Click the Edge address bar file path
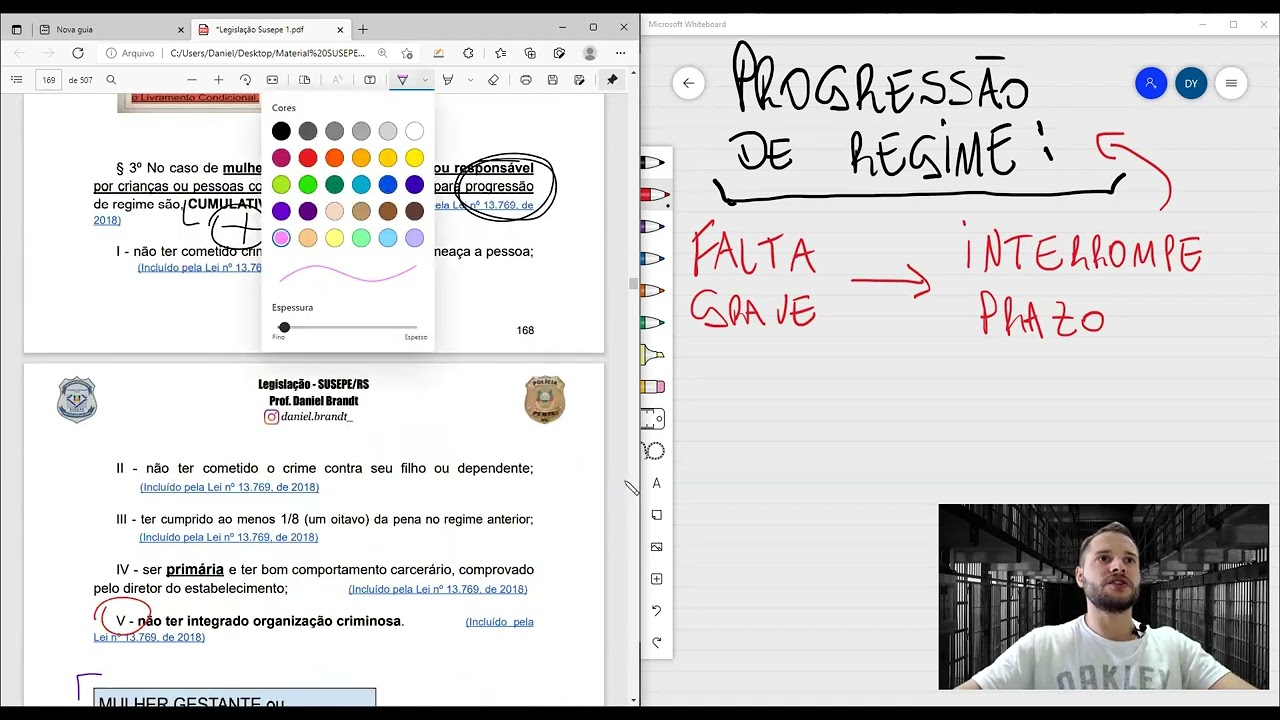Viewport: 1280px width, 720px height. point(267,53)
